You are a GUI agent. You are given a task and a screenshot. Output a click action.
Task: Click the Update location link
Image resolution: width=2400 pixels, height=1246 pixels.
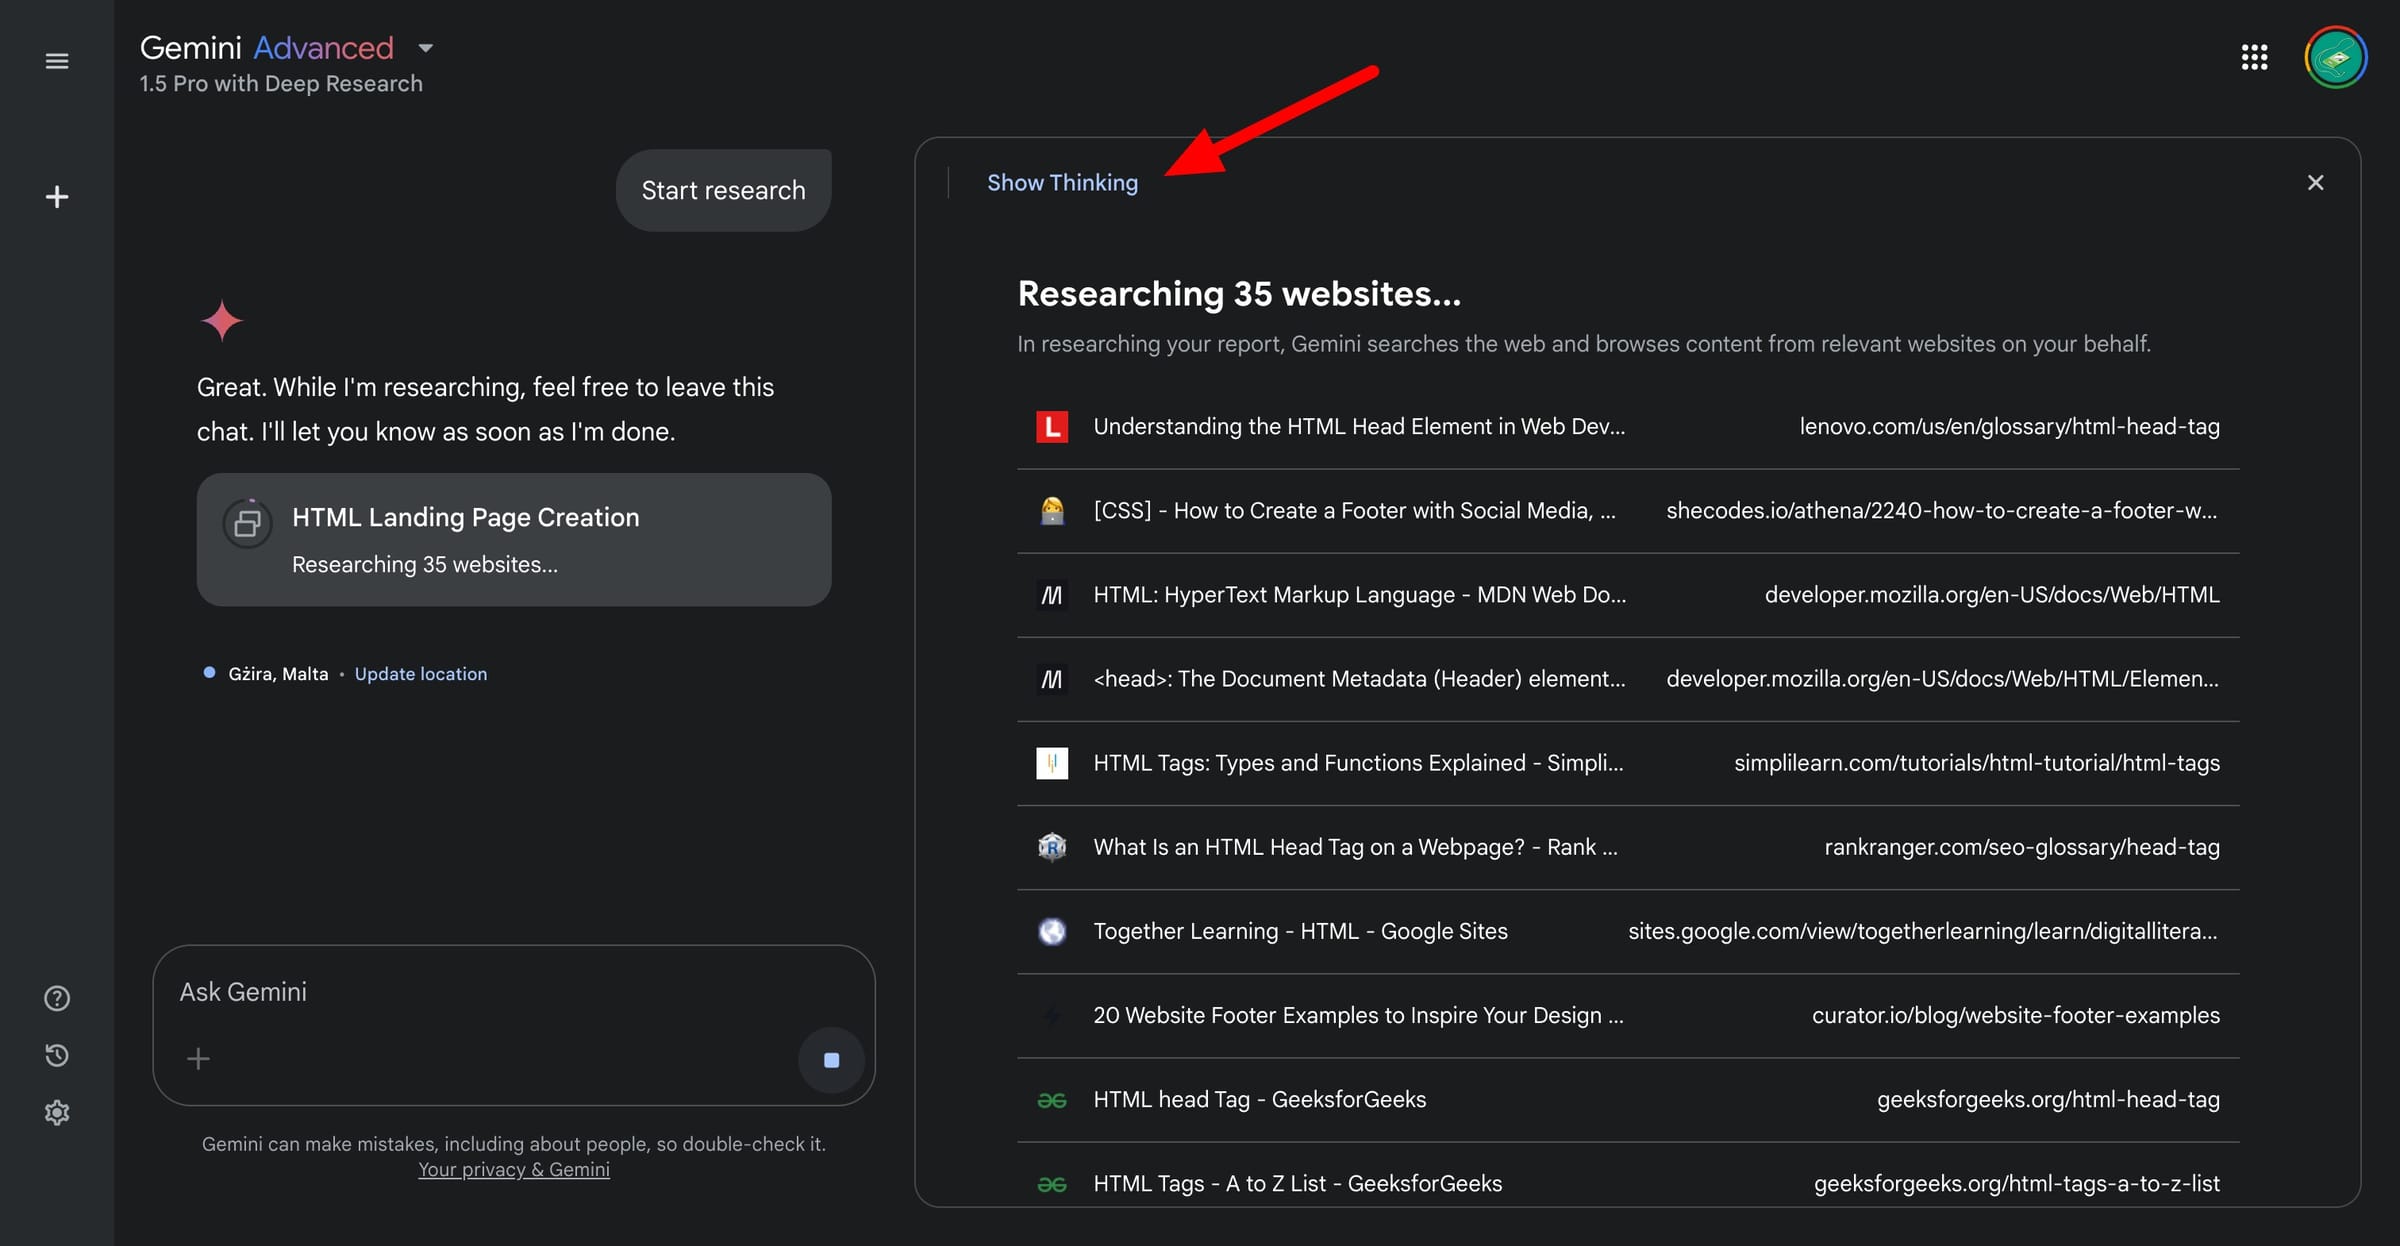click(x=421, y=674)
